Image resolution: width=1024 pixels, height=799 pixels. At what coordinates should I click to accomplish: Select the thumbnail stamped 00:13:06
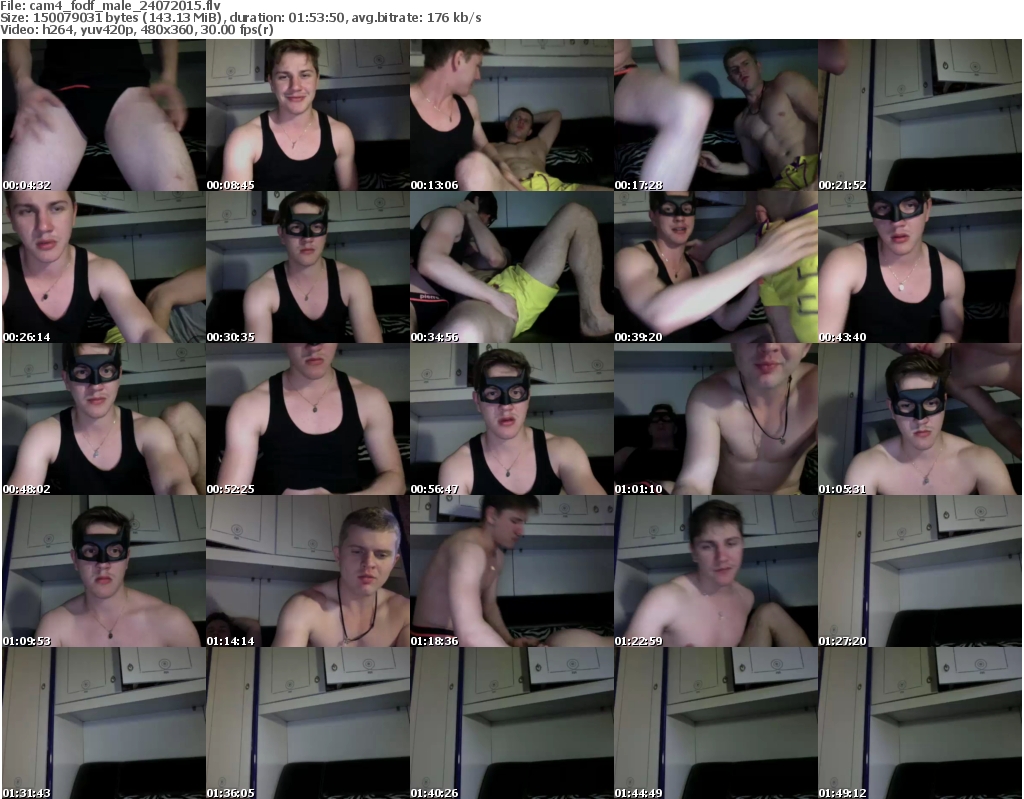(x=511, y=115)
